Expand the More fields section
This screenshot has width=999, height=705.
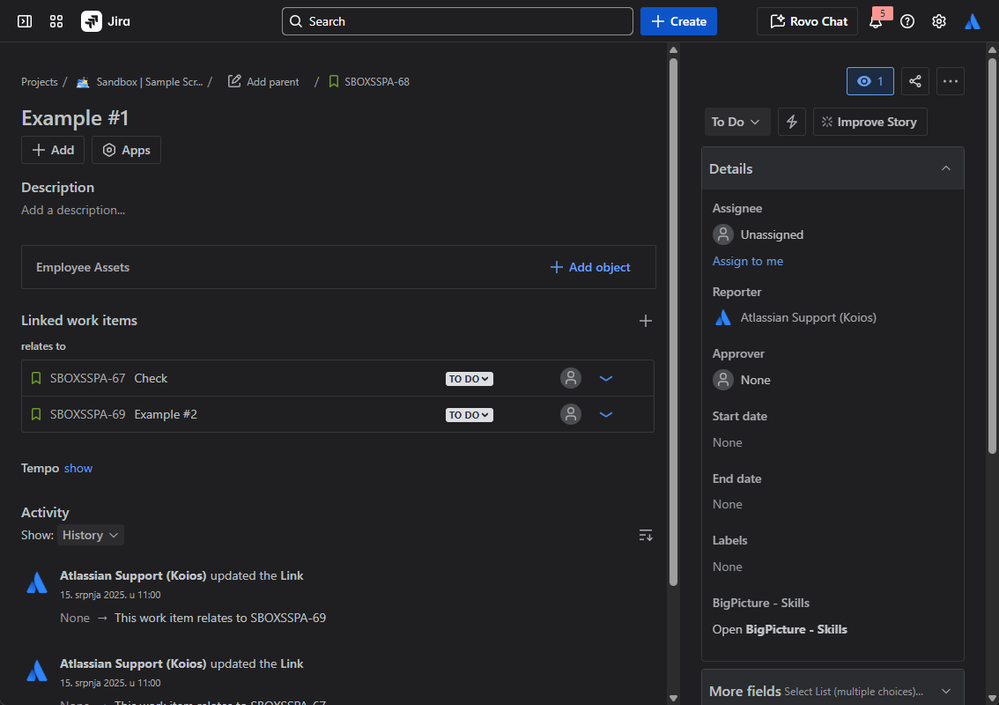pos(832,691)
